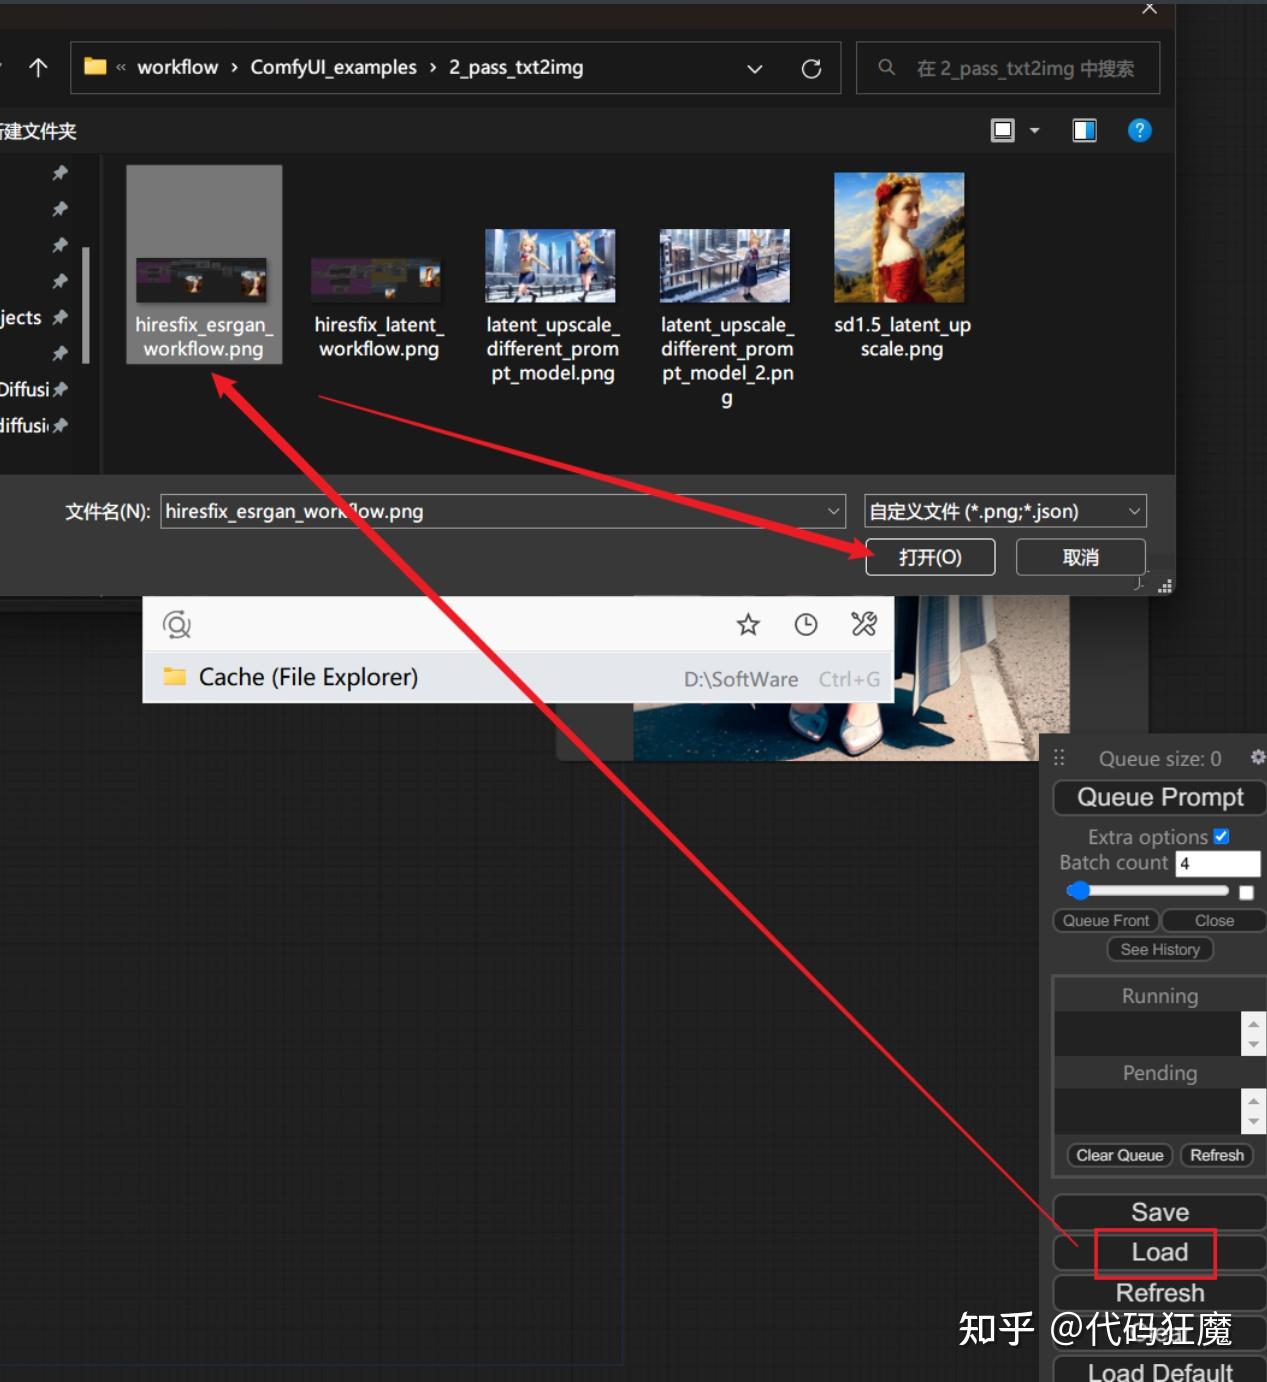Click the up-directory arrow in file dialog

pyautogui.click(x=38, y=67)
